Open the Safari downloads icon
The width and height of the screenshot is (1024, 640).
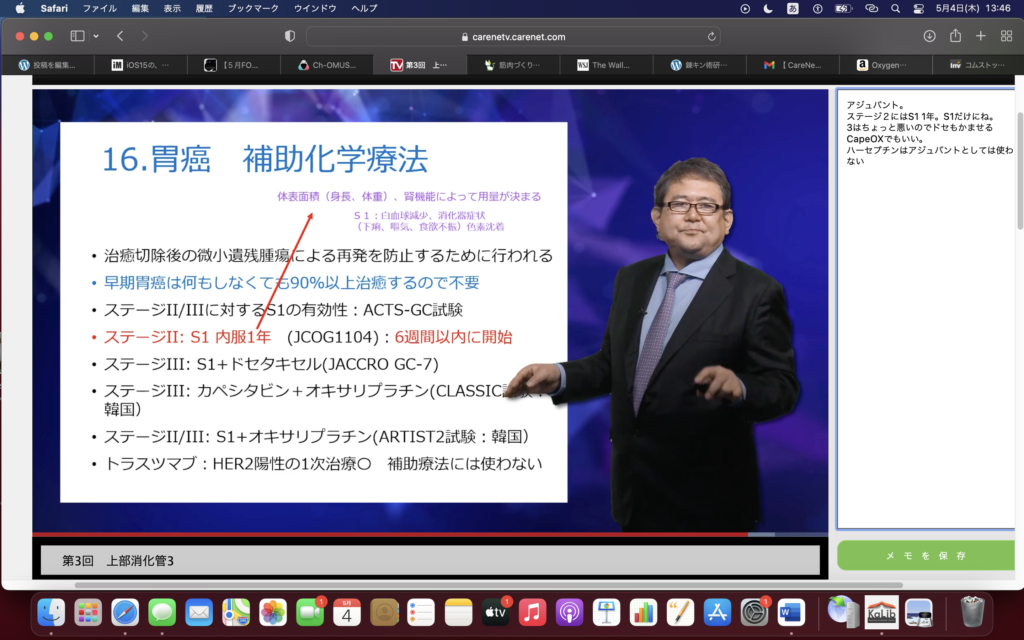coord(929,36)
